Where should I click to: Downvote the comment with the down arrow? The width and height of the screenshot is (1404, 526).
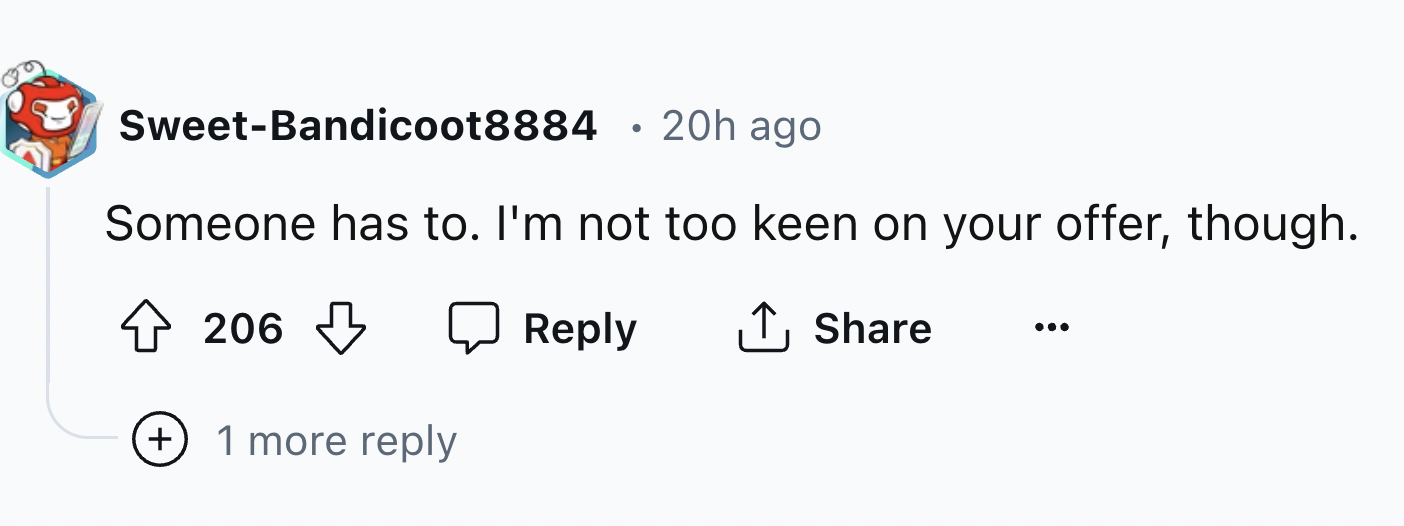click(x=341, y=329)
